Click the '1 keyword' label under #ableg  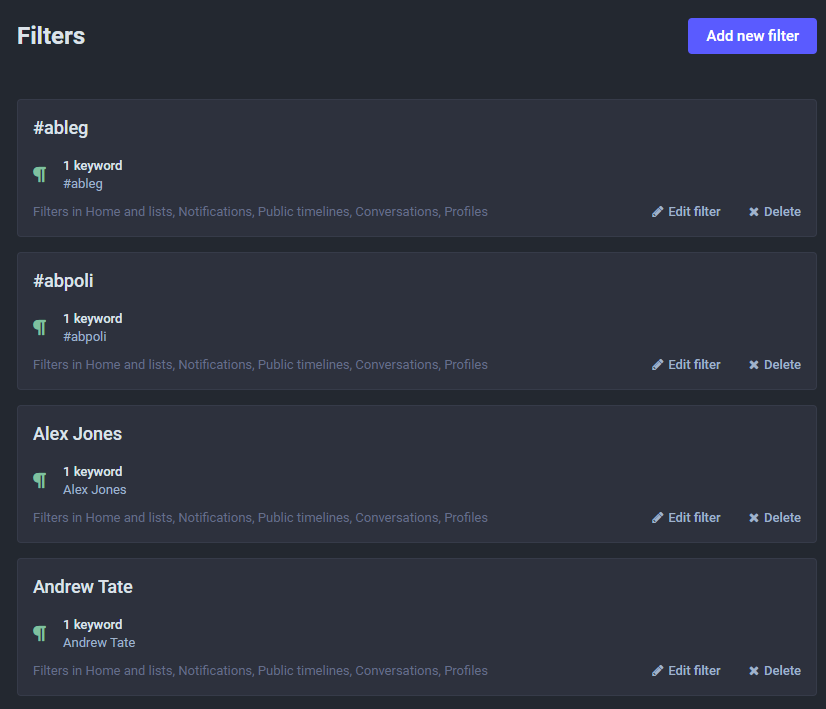click(93, 165)
